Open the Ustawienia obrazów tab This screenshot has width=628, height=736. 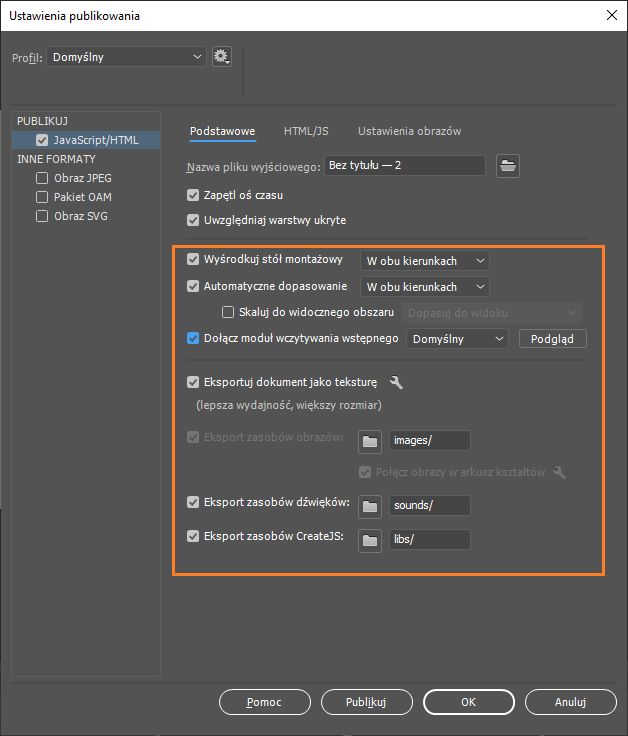coord(409,131)
